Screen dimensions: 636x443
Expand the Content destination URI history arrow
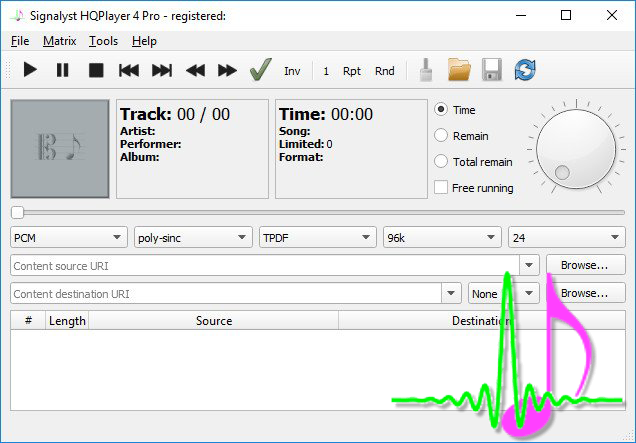point(451,293)
